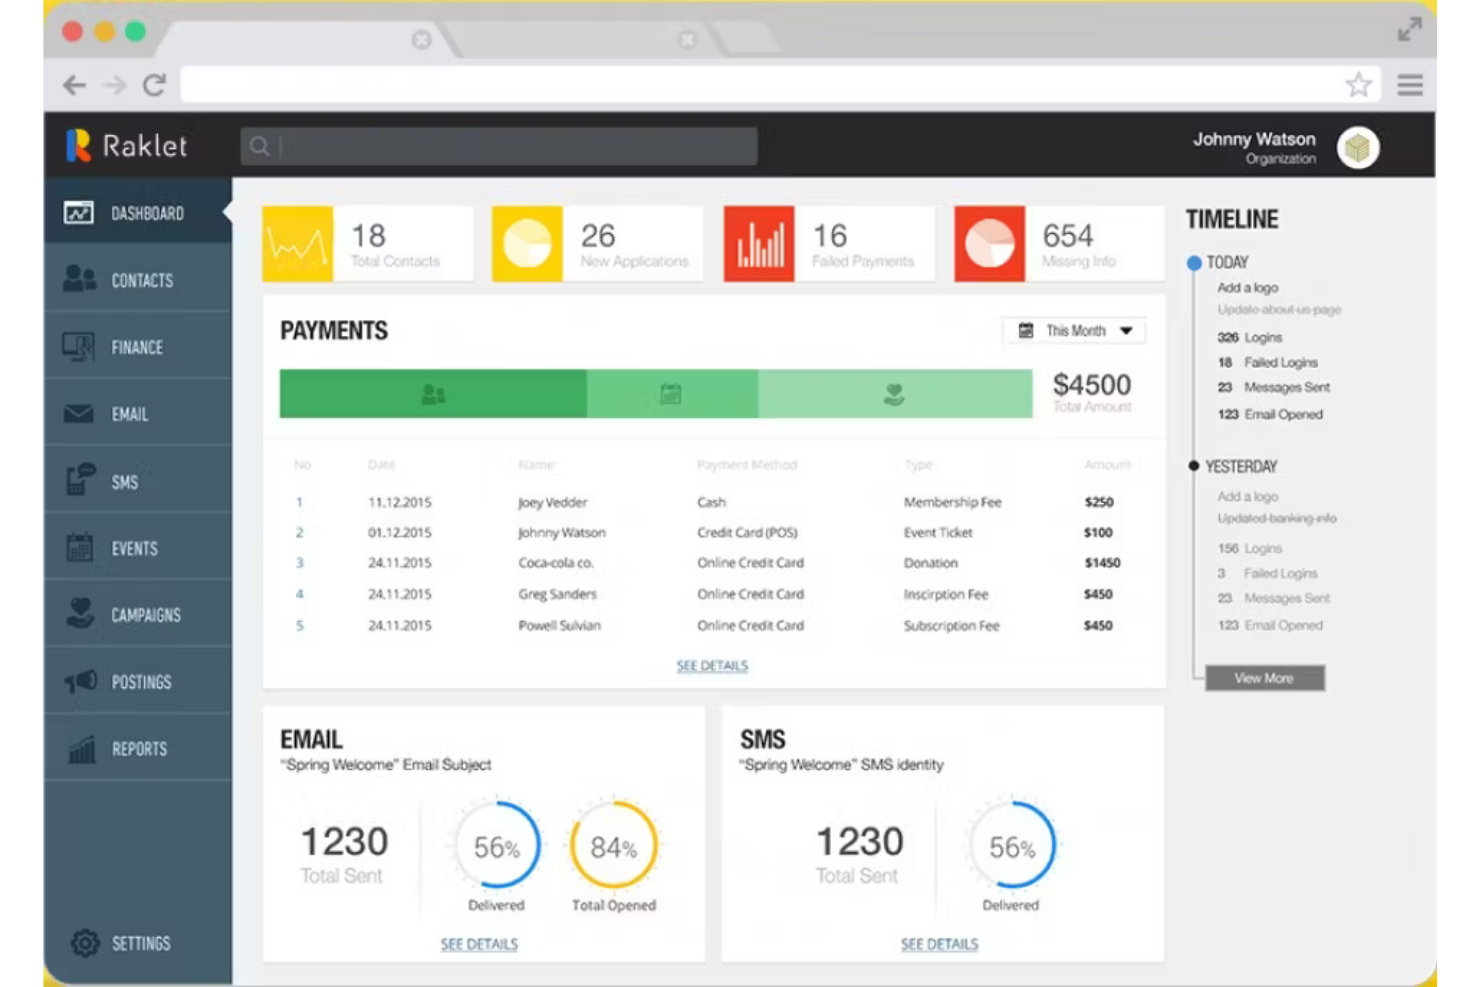Click the Today timeline marker dot
The image size is (1480, 987).
[x=1194, y=262]
